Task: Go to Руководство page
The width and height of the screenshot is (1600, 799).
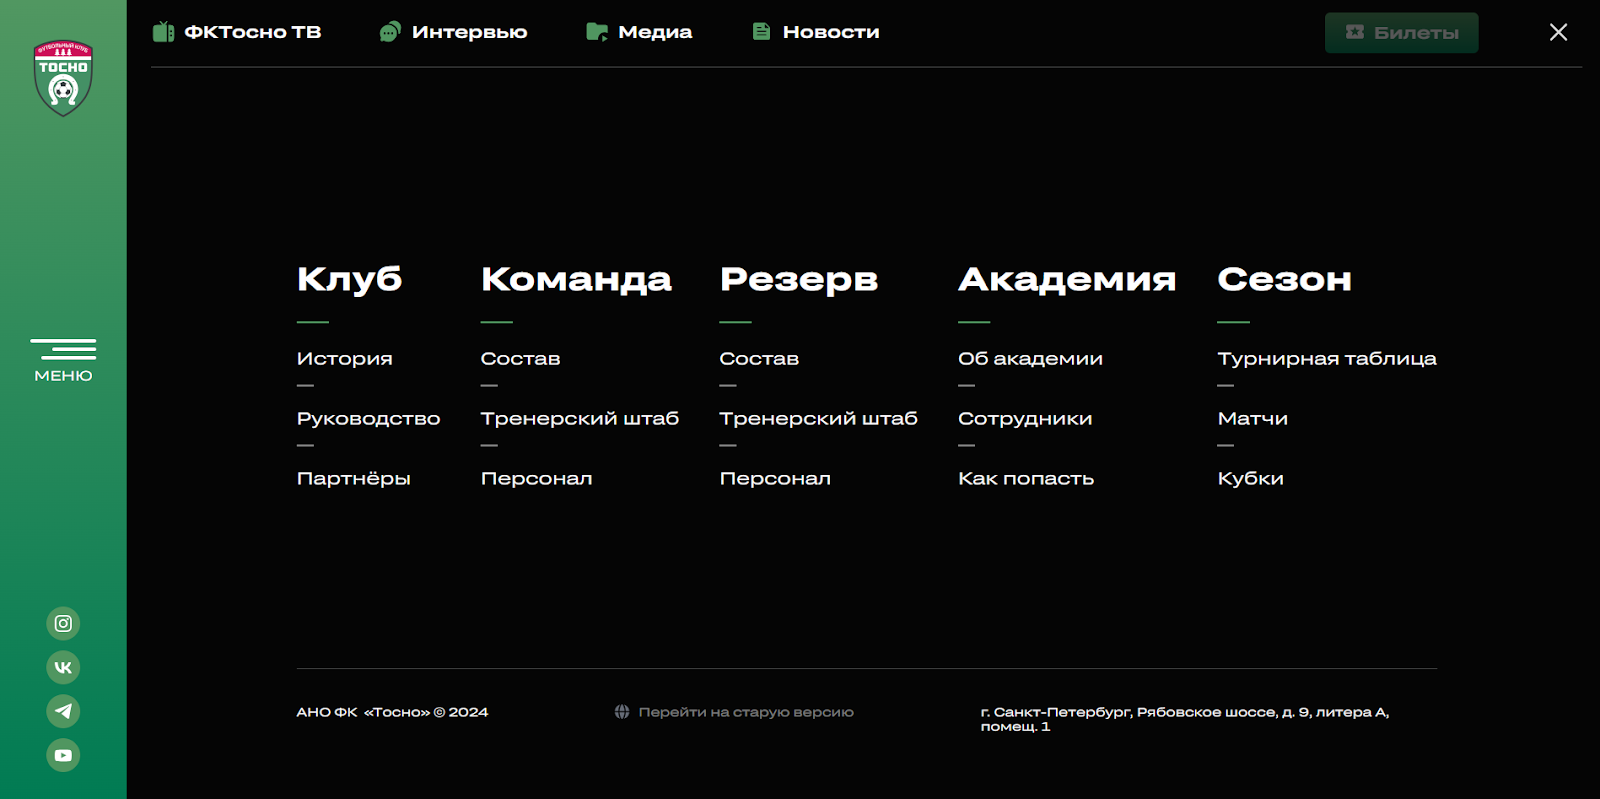Action: click(x=368, y=419)
